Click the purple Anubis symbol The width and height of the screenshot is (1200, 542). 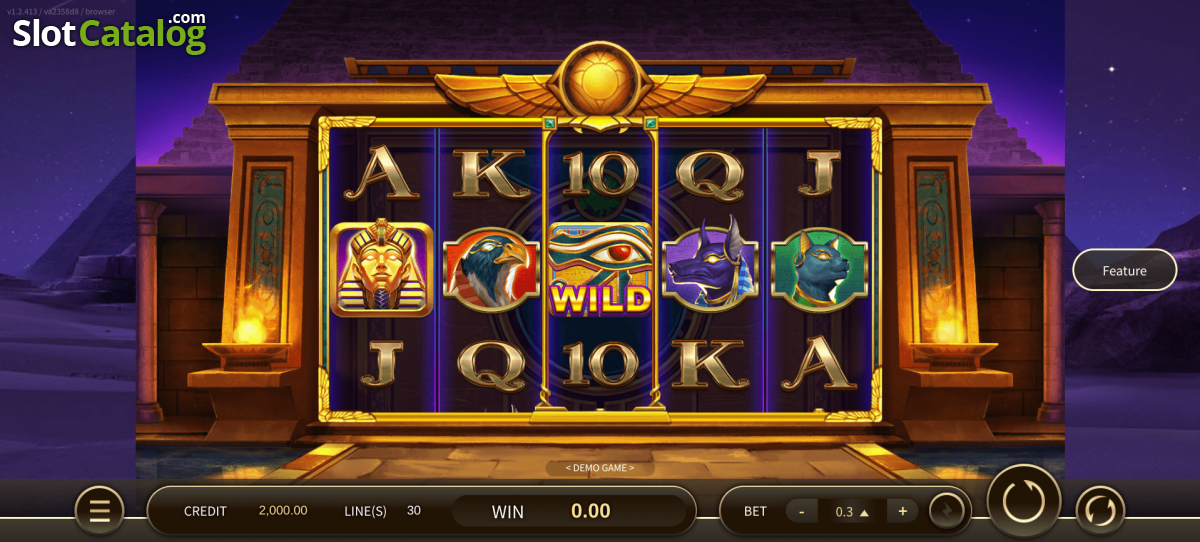[710, 265]
